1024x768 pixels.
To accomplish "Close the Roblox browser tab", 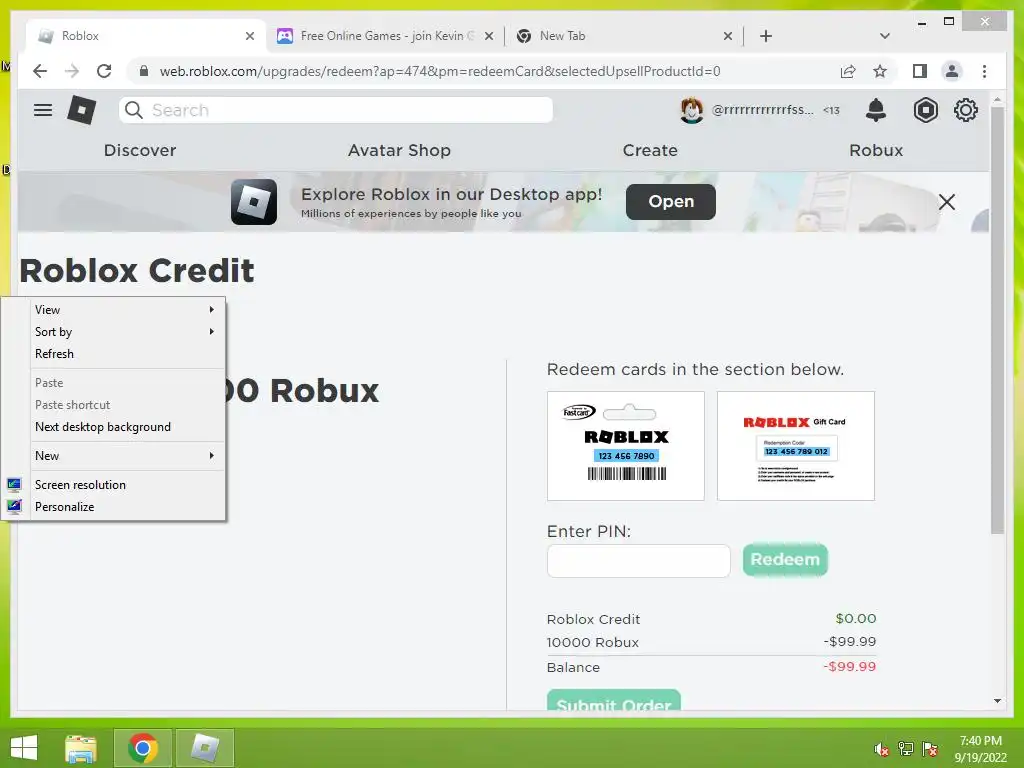I will click(x=249, y=36).
